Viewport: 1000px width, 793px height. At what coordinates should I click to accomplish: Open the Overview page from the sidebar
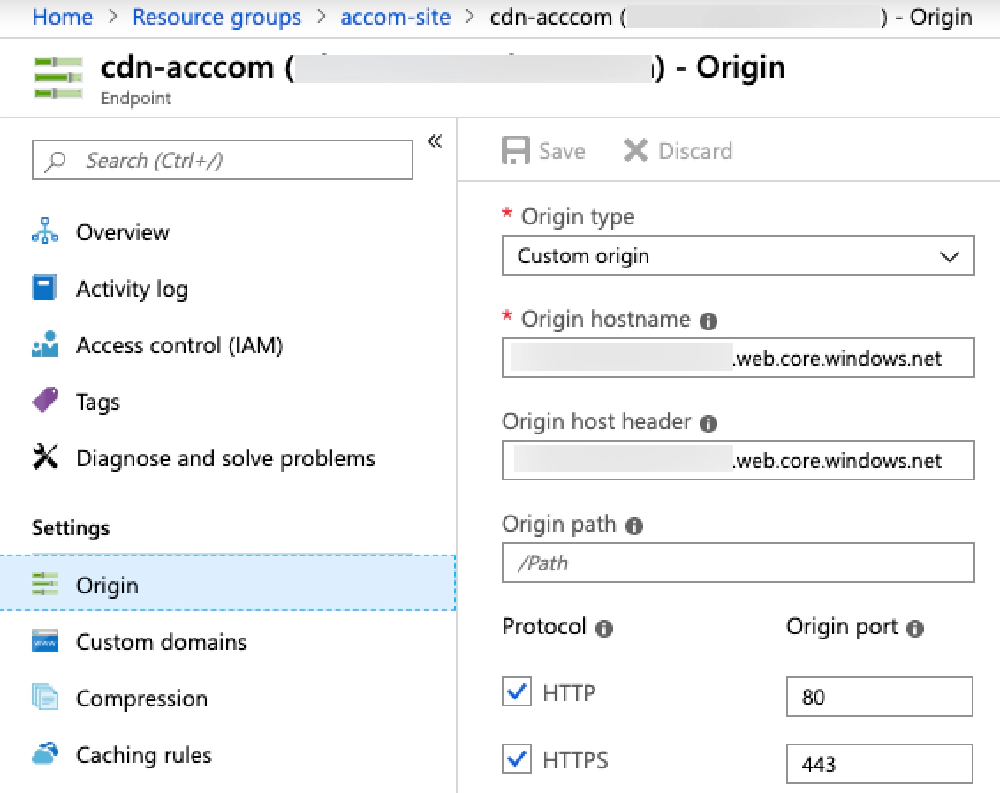tap(121, 232)
